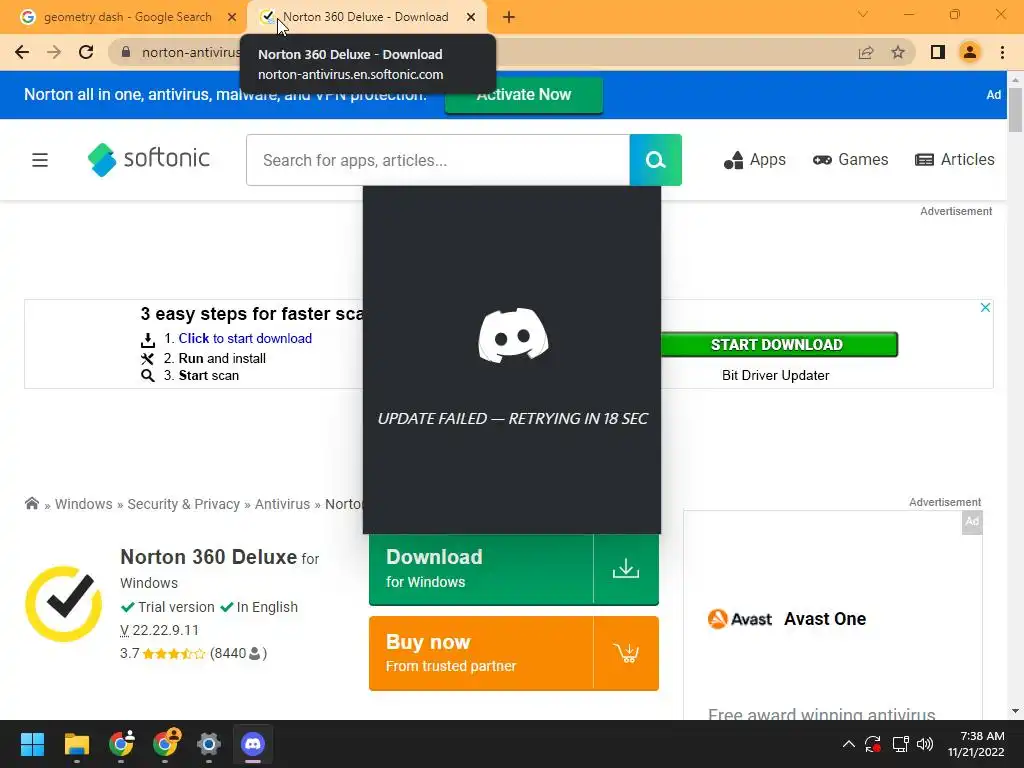The height and width of the screenshot is (768, 1024).
Task: Go back with the browser back arrow
Action: pos(22,52)
